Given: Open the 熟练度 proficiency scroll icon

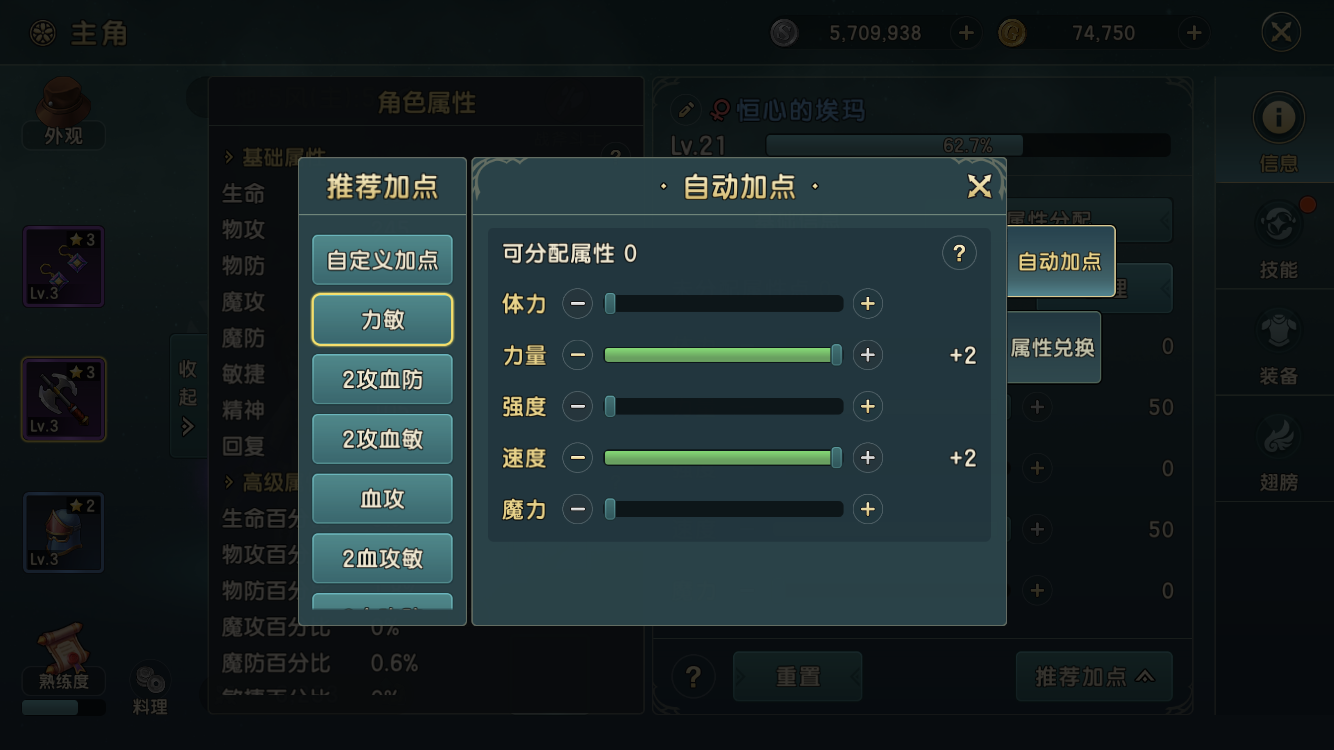Looking at the screenshot, I should [63, 657].
